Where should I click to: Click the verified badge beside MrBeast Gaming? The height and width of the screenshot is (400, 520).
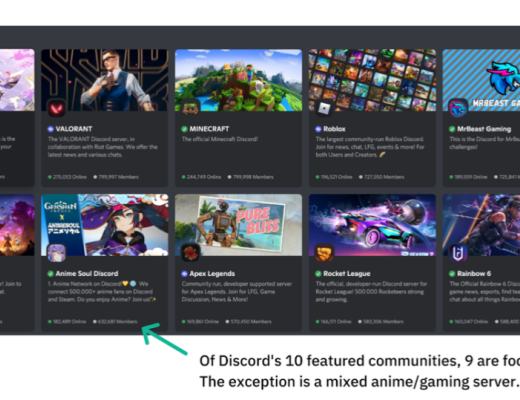[452, 129]
